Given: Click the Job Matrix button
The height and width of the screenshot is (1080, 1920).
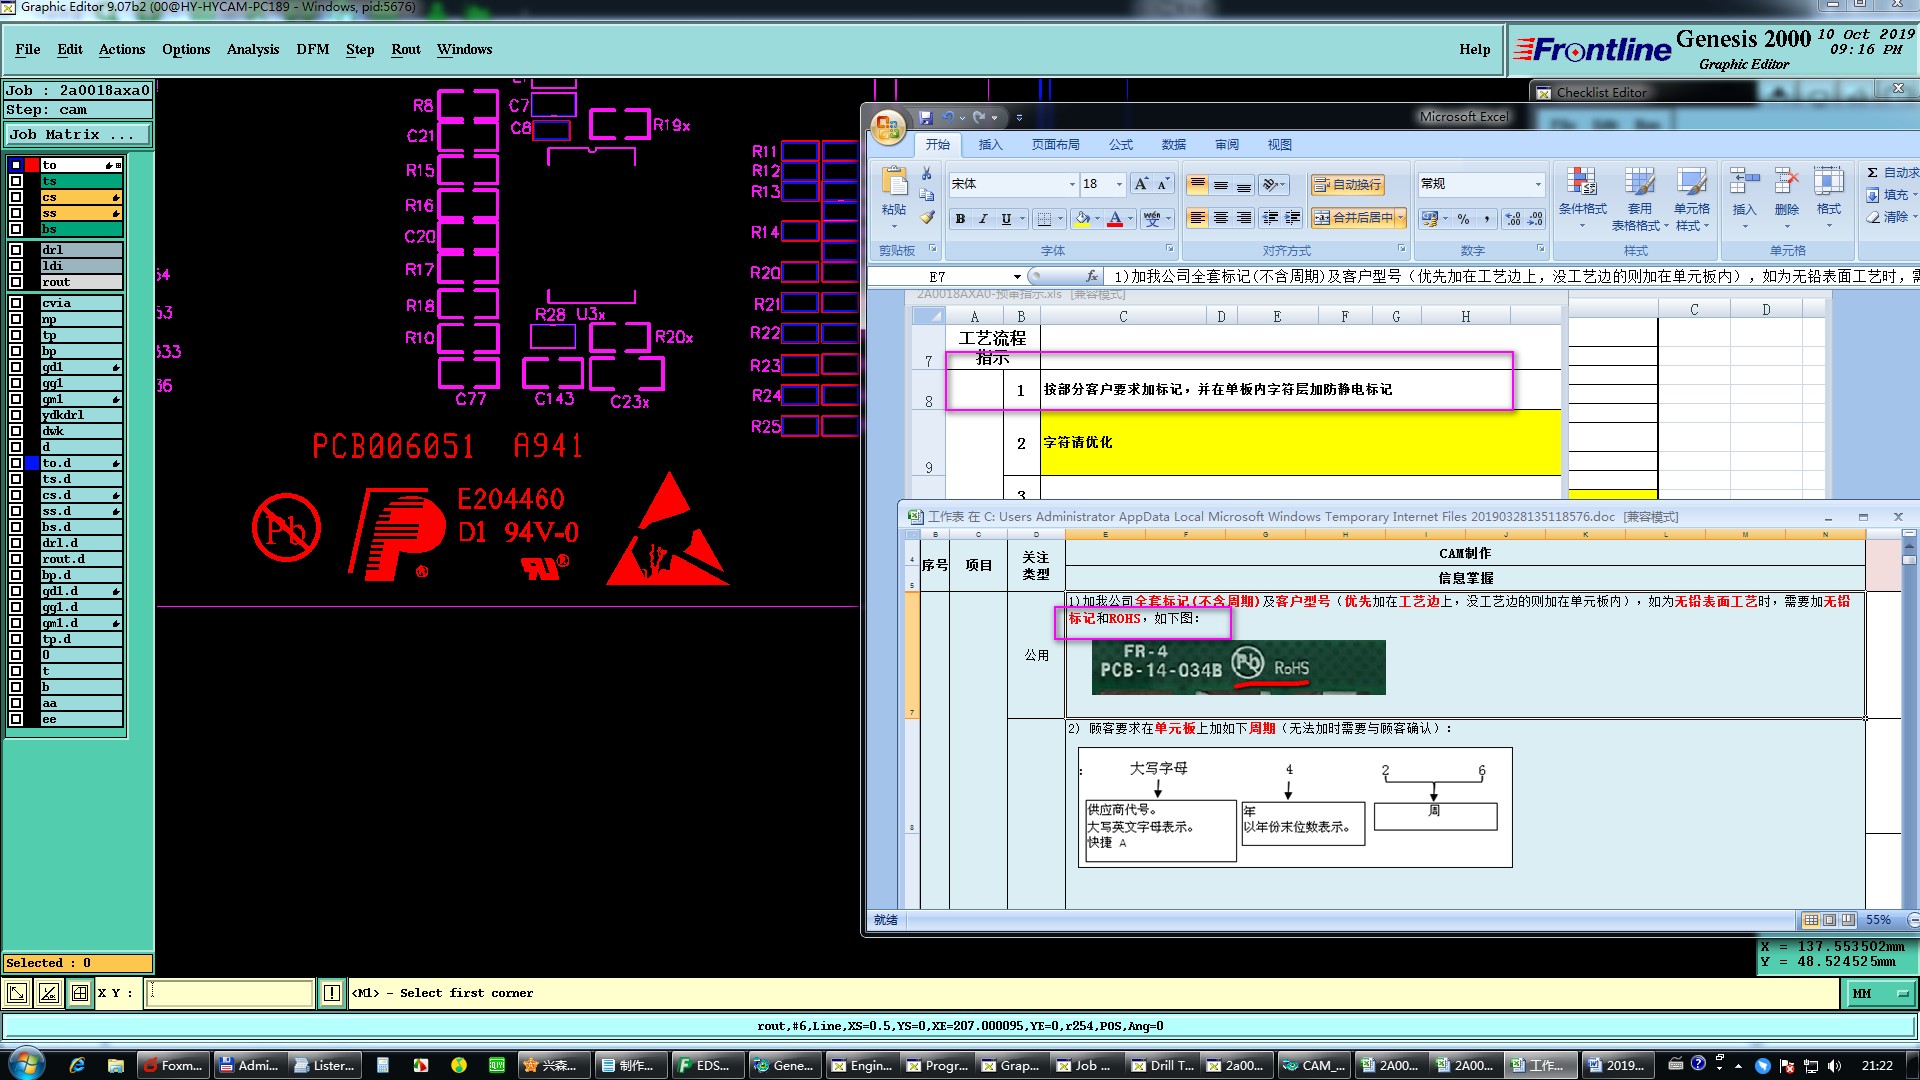Looking at the screenshot, I should tap(77, 134).
